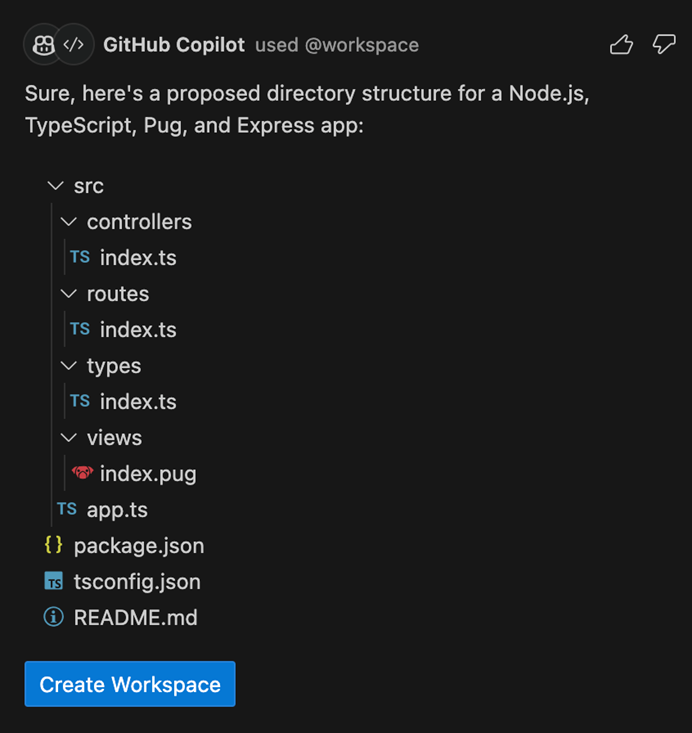This screenshot has width=692, height=733.
Task: Click the workspace code brackets icon
Action: (x=72, y=45)
